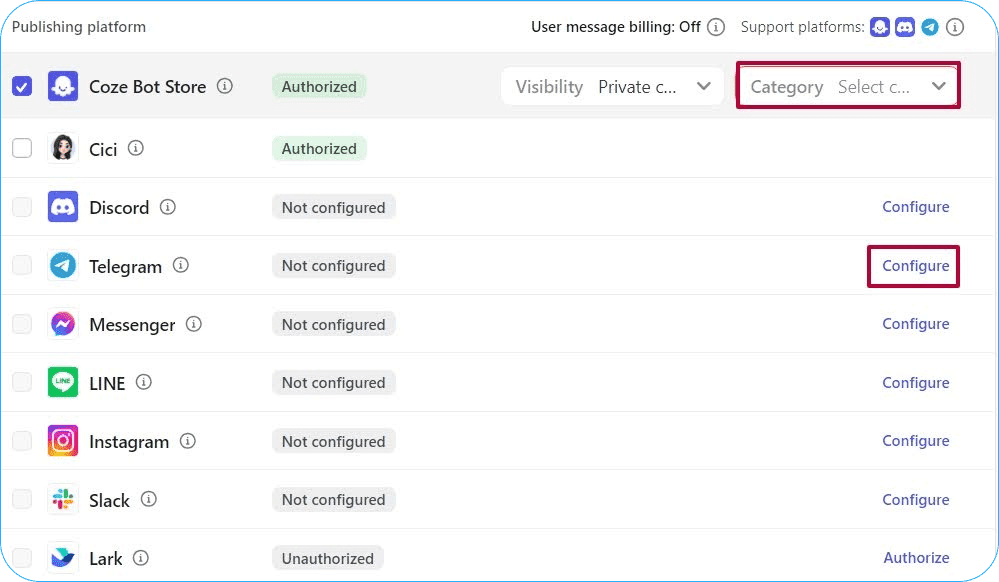The width and height of the screenshot is (999, 582).
Task: Click Configure link for Instagram
Action: pyautogui.click(x=916, y=441)
